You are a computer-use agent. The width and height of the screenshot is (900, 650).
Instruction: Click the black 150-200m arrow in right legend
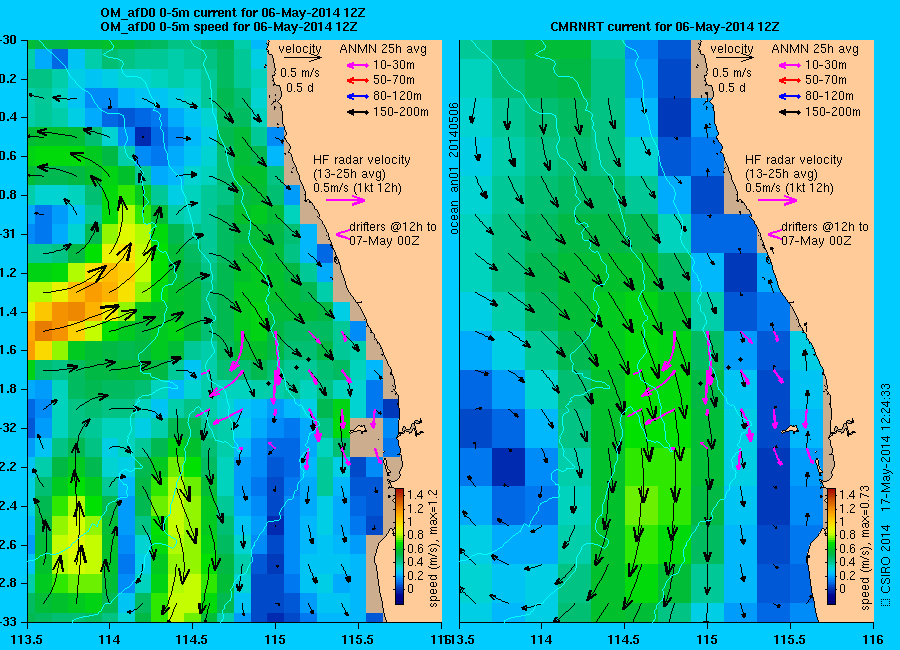click(x=790, y=113)
